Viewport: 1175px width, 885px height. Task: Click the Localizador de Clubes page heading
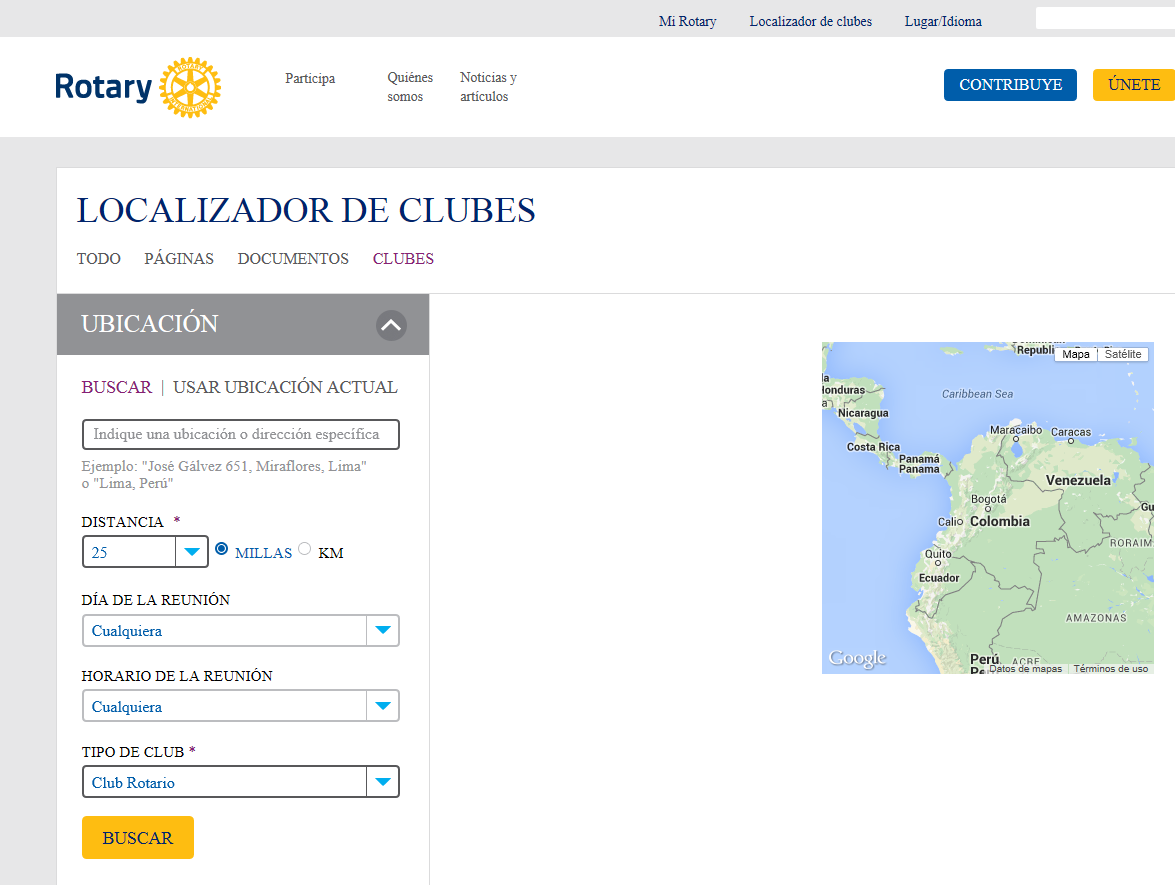click(306, 211)
